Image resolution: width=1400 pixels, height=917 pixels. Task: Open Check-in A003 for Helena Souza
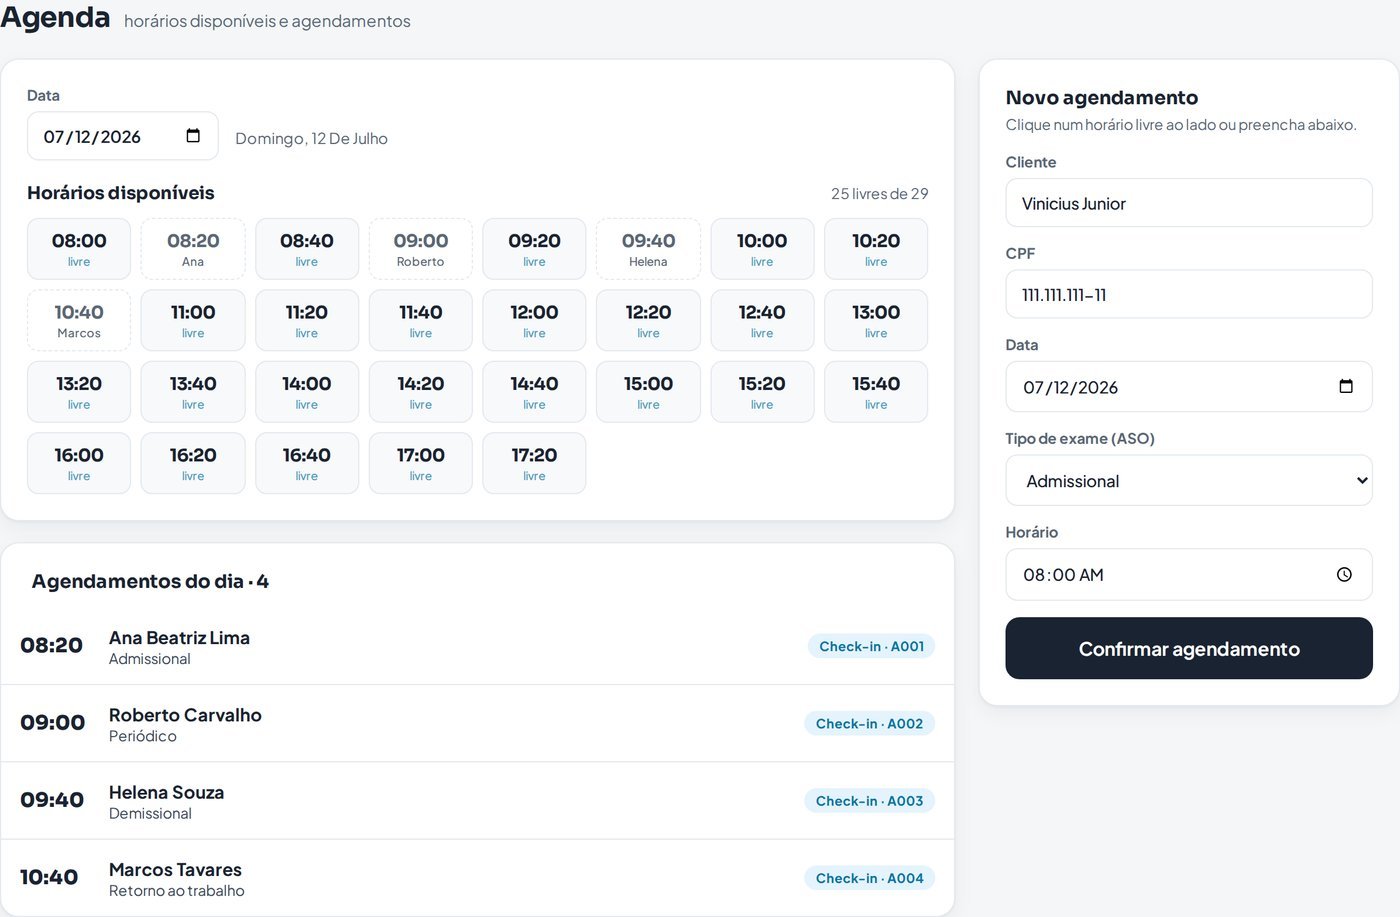[869, 801]
